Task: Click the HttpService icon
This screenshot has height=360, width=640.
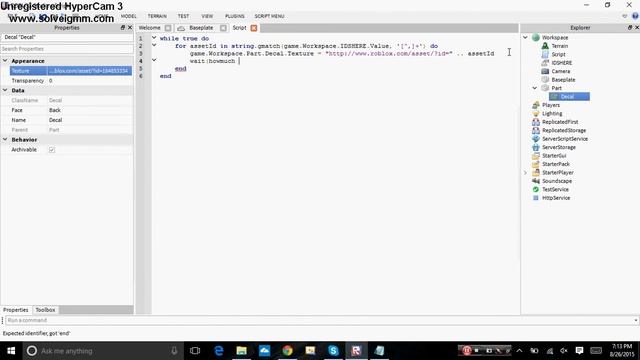Action: coord(536,198)
